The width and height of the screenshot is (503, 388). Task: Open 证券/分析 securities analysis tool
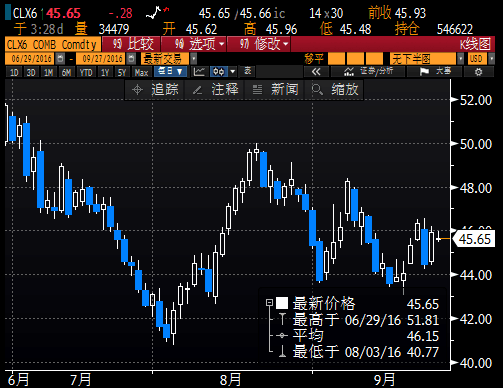coord(368,72)
